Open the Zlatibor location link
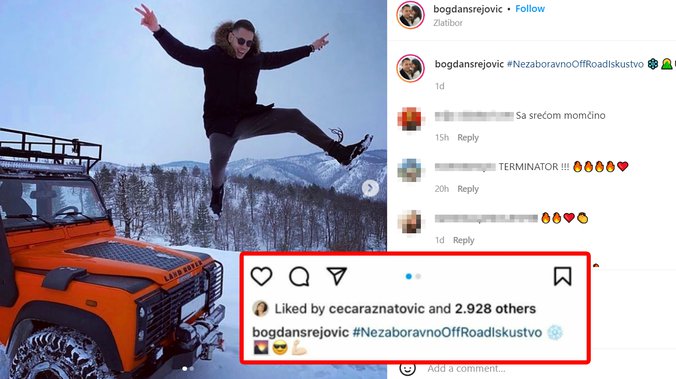Image resolution: width=676 pixels, height=379 pixels. [x=448, y=23]
